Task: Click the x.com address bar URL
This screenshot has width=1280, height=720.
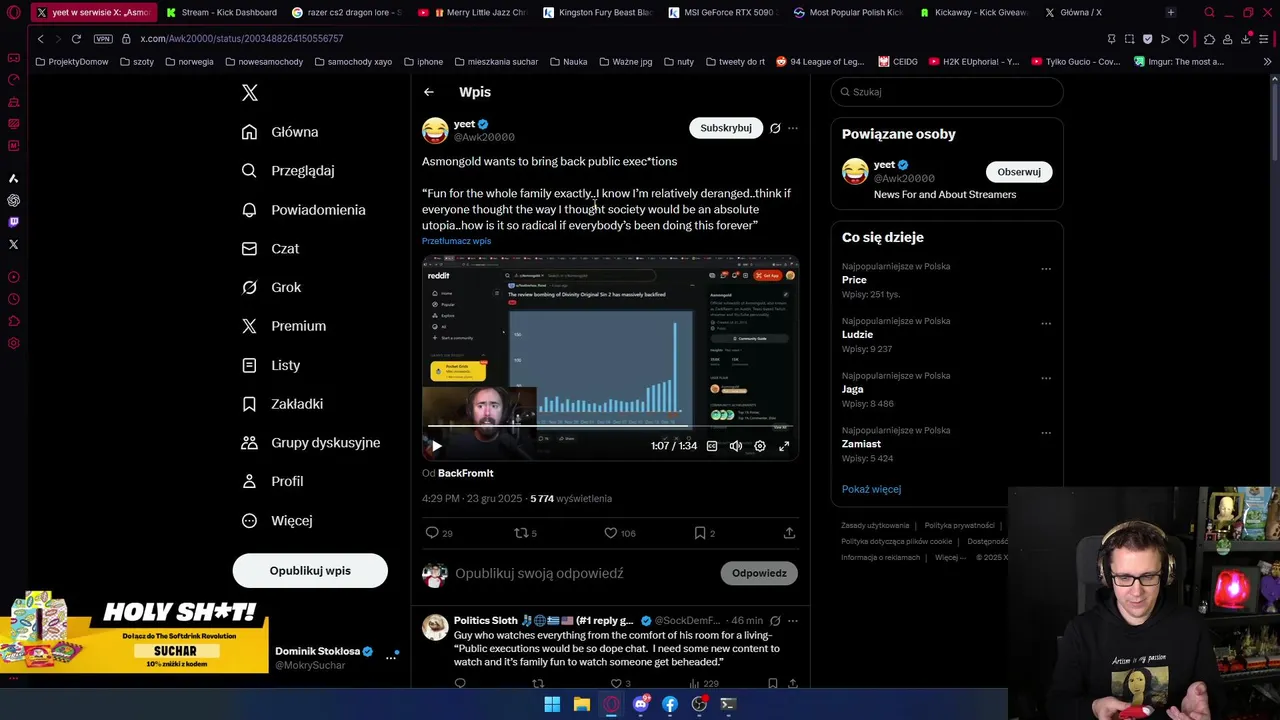Action: pos(241,39)
